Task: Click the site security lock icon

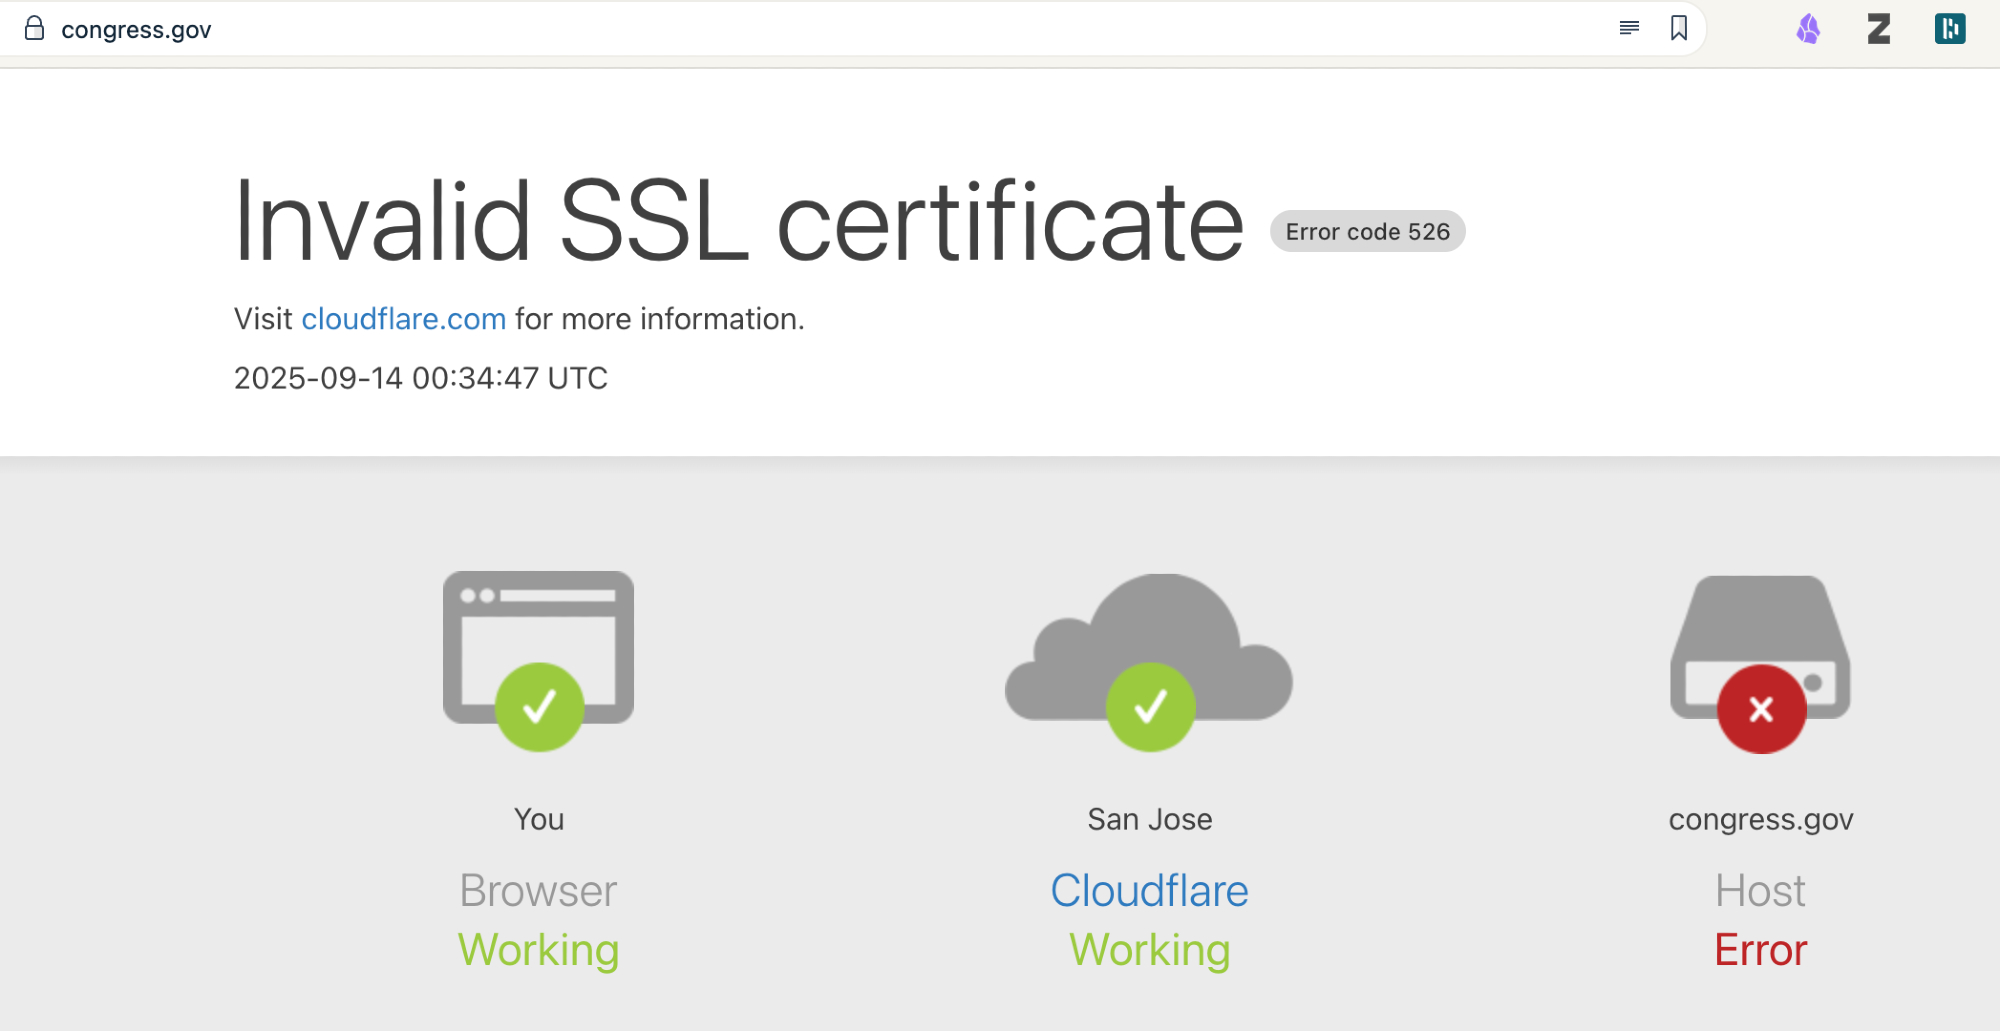Action: (34, 29)
